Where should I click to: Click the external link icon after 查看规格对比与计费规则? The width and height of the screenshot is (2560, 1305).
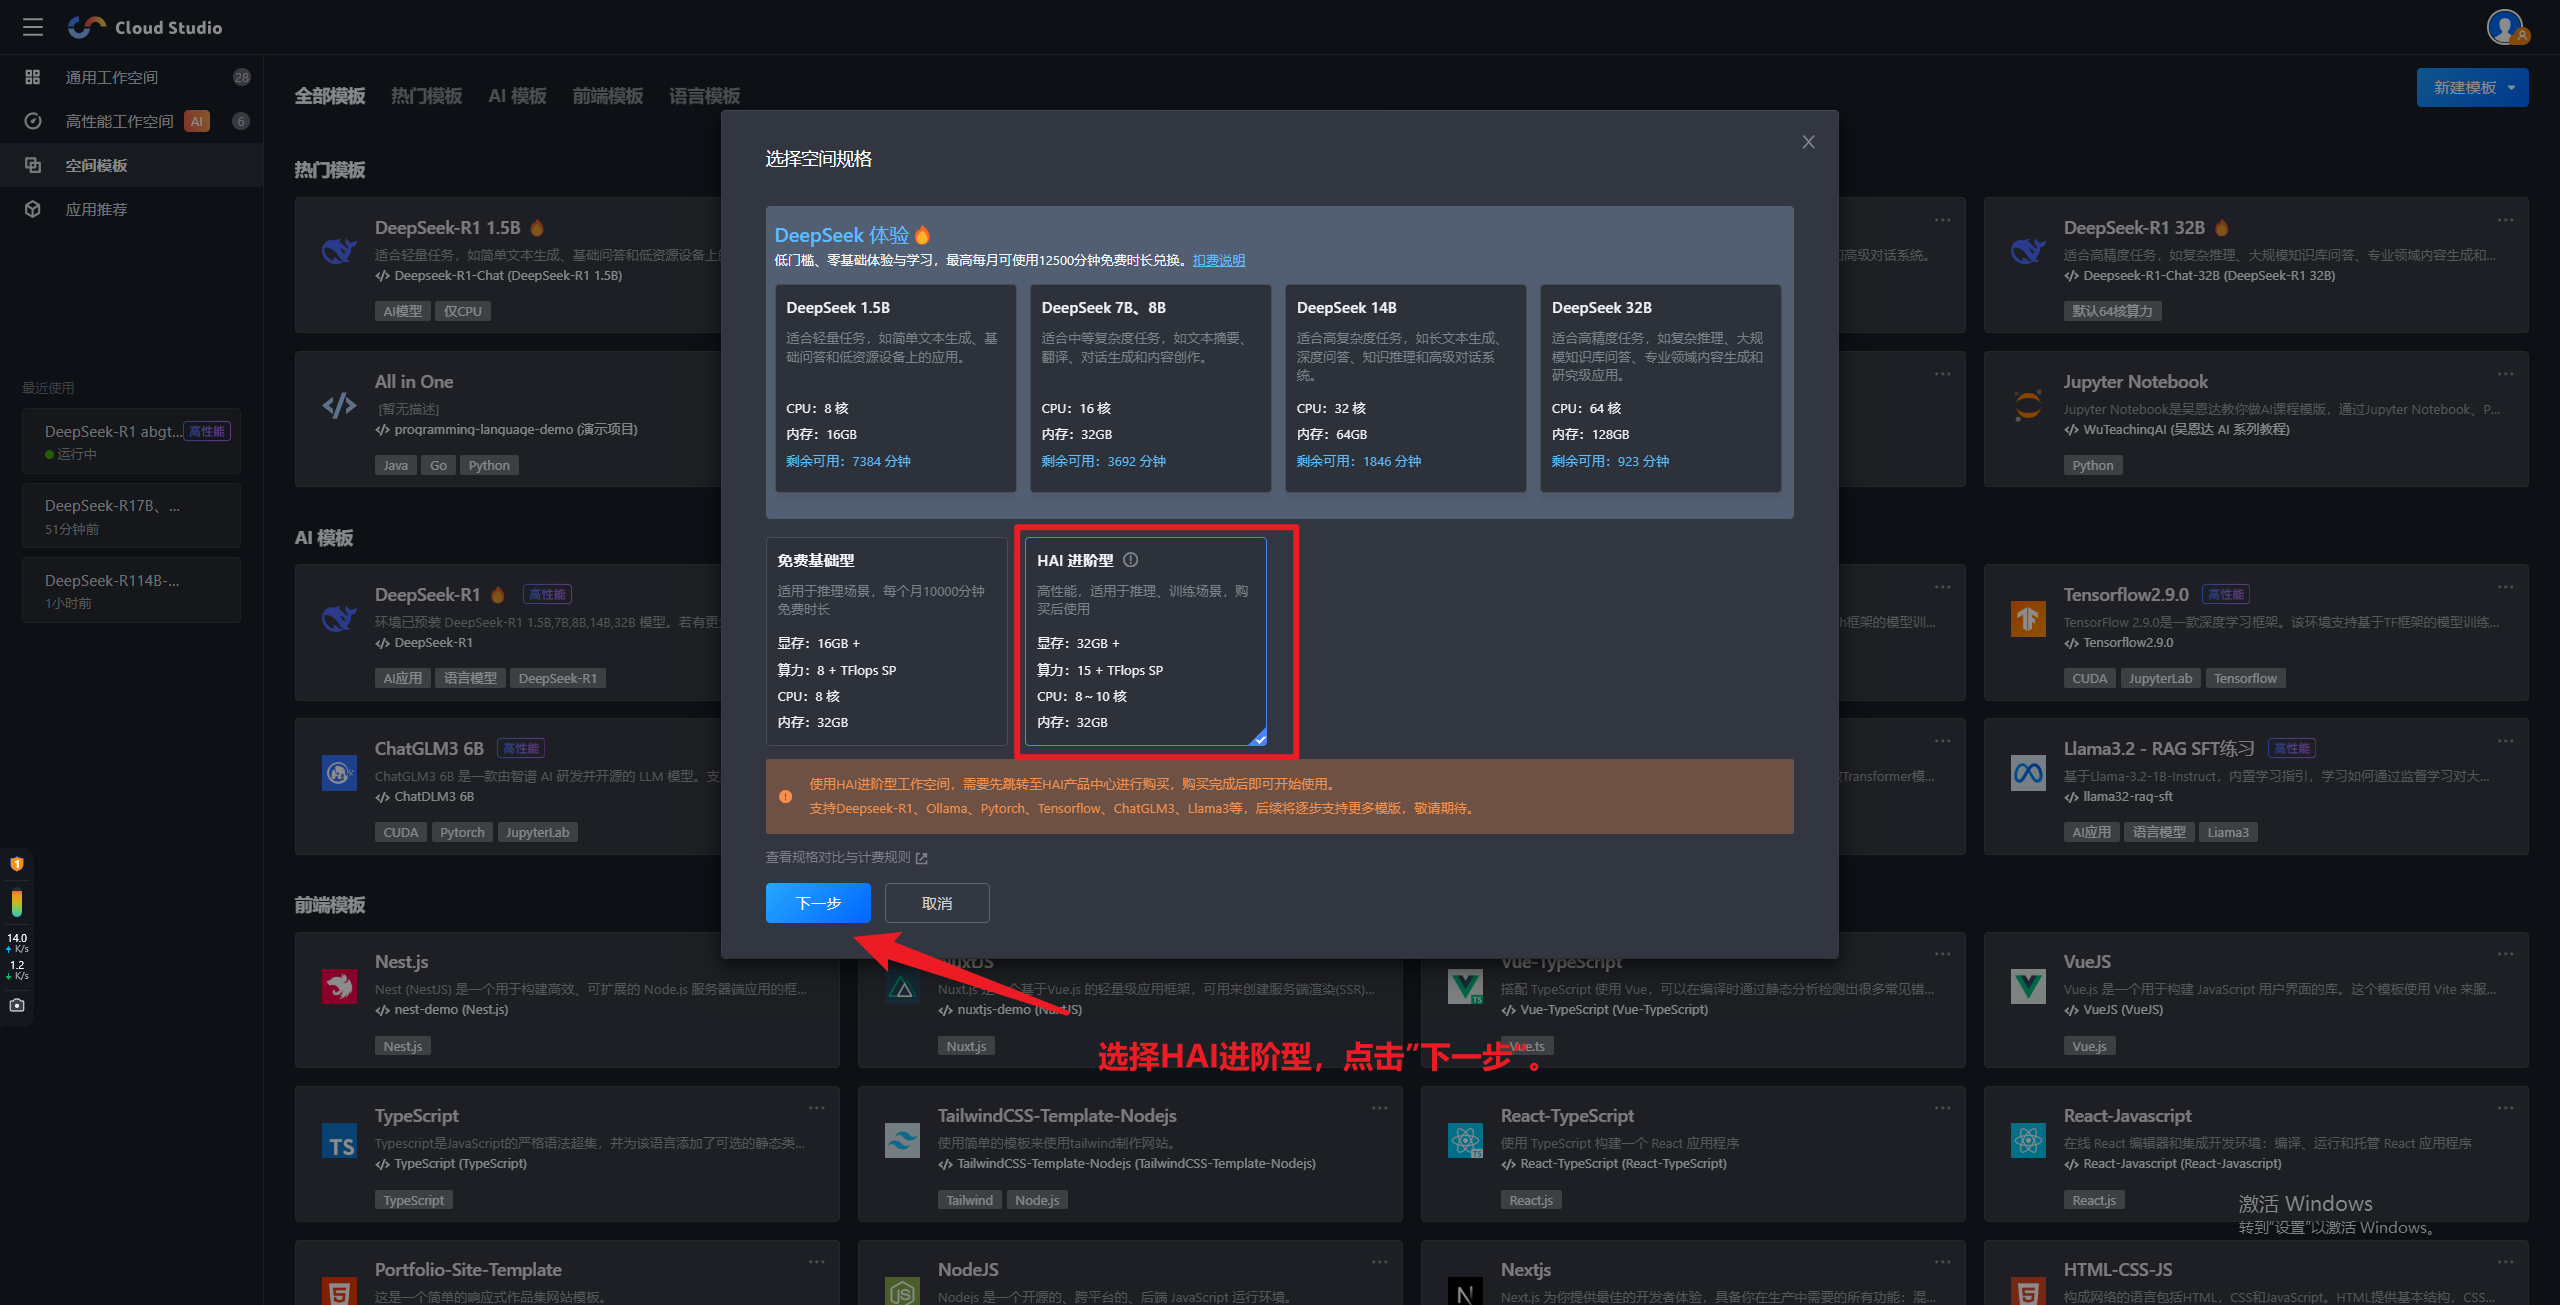(922, 858)
